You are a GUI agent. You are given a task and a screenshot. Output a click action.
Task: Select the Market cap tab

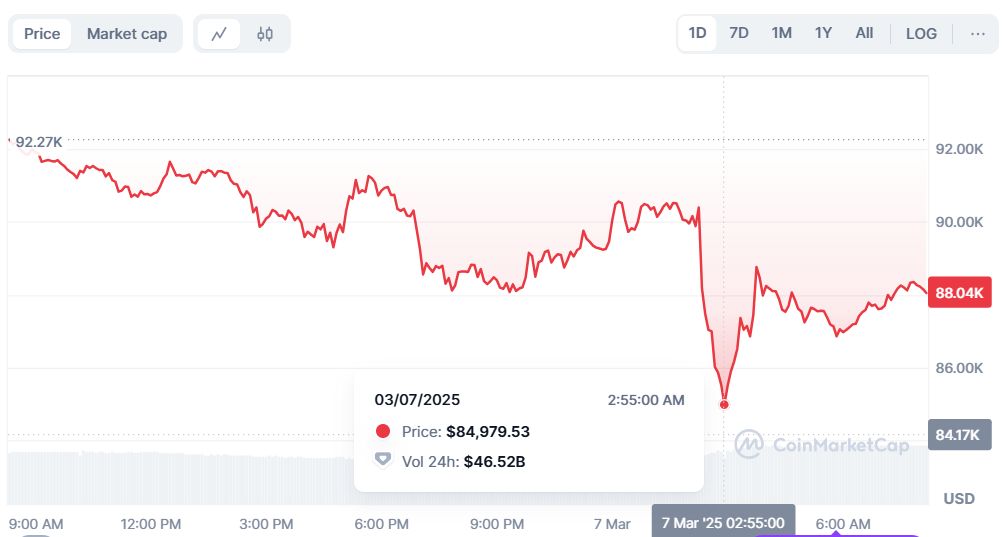click(x=127, y=34)
